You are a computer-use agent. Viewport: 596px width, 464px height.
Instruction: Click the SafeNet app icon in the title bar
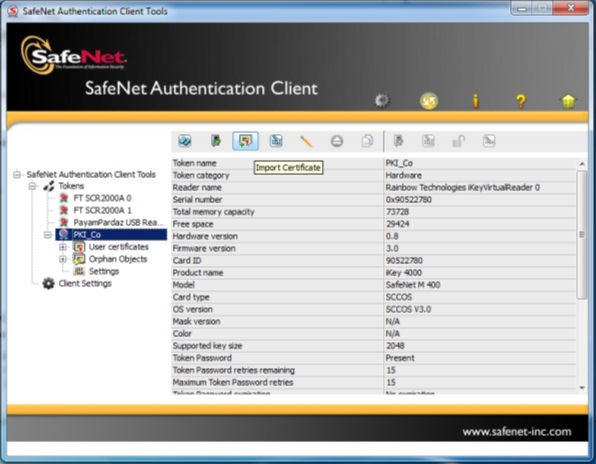point(13,11)
